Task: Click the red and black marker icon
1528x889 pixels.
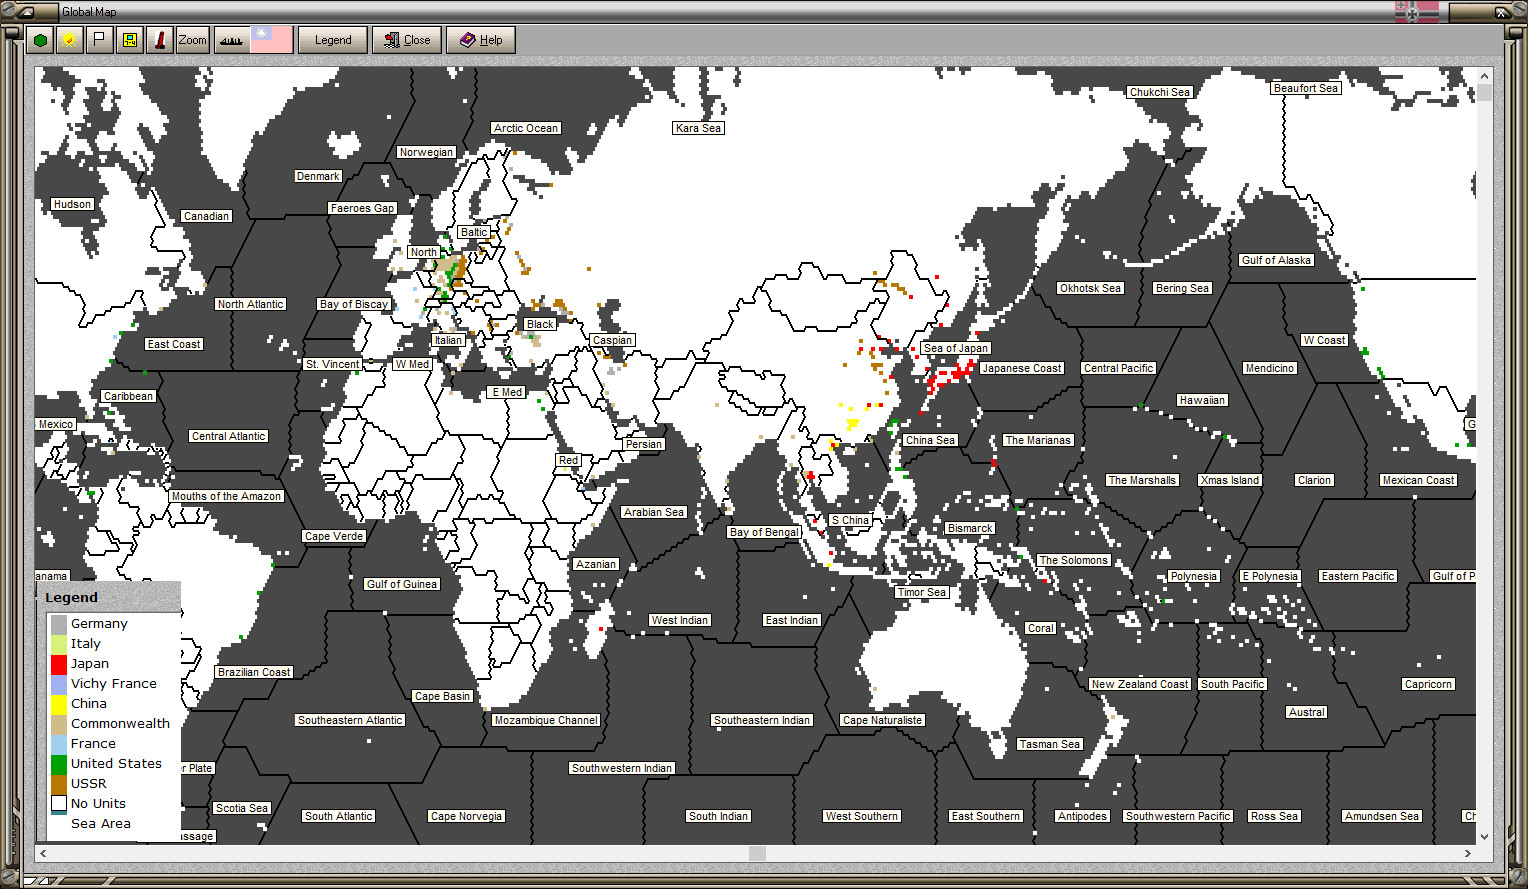Action: tap(159, 40)
